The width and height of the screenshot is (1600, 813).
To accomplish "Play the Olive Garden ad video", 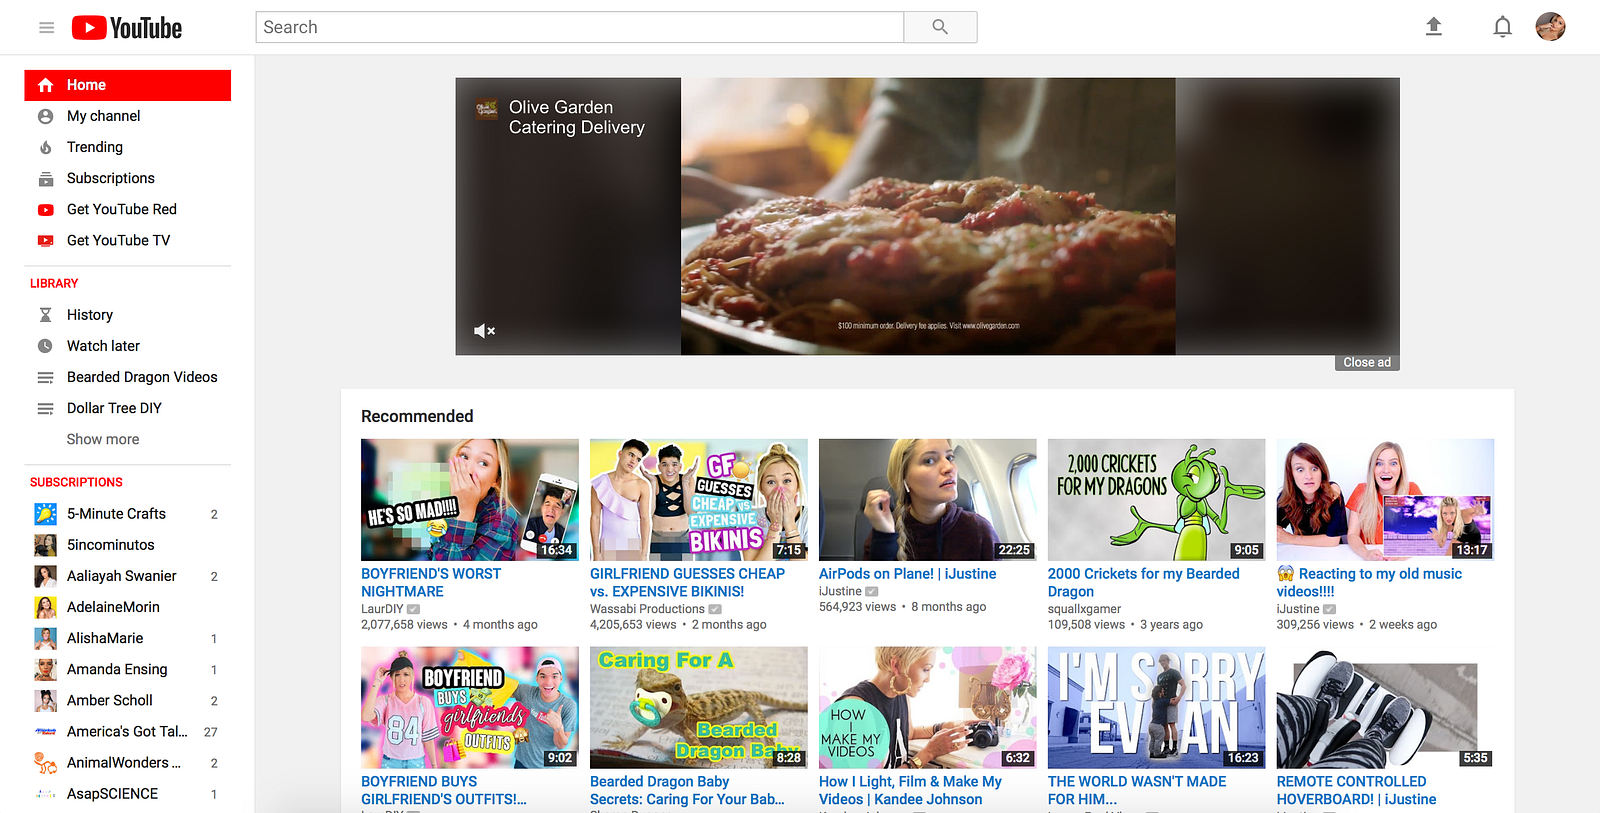I will tap(928, 216).
